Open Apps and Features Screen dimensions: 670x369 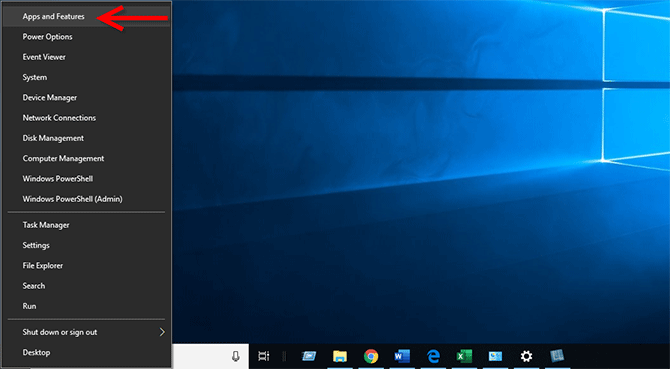(87, 16)
